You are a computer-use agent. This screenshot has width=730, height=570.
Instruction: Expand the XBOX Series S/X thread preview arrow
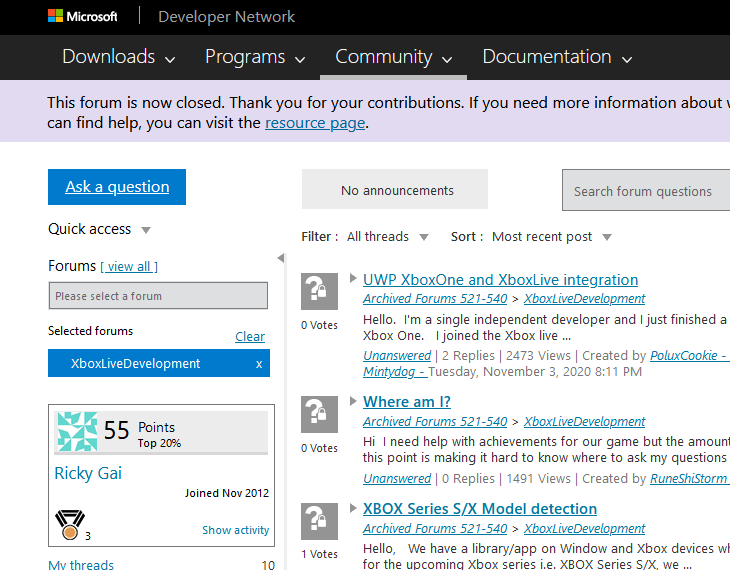353,508
